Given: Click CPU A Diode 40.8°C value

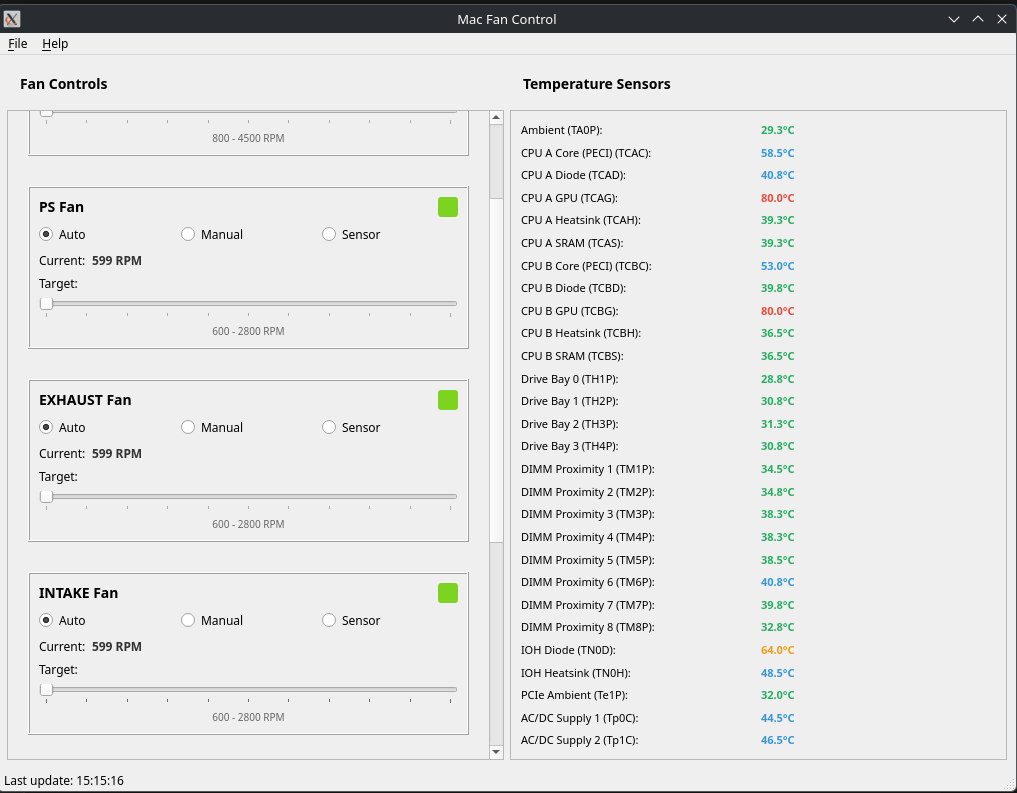Looking at the screenshot, I should tap(778, 175).
